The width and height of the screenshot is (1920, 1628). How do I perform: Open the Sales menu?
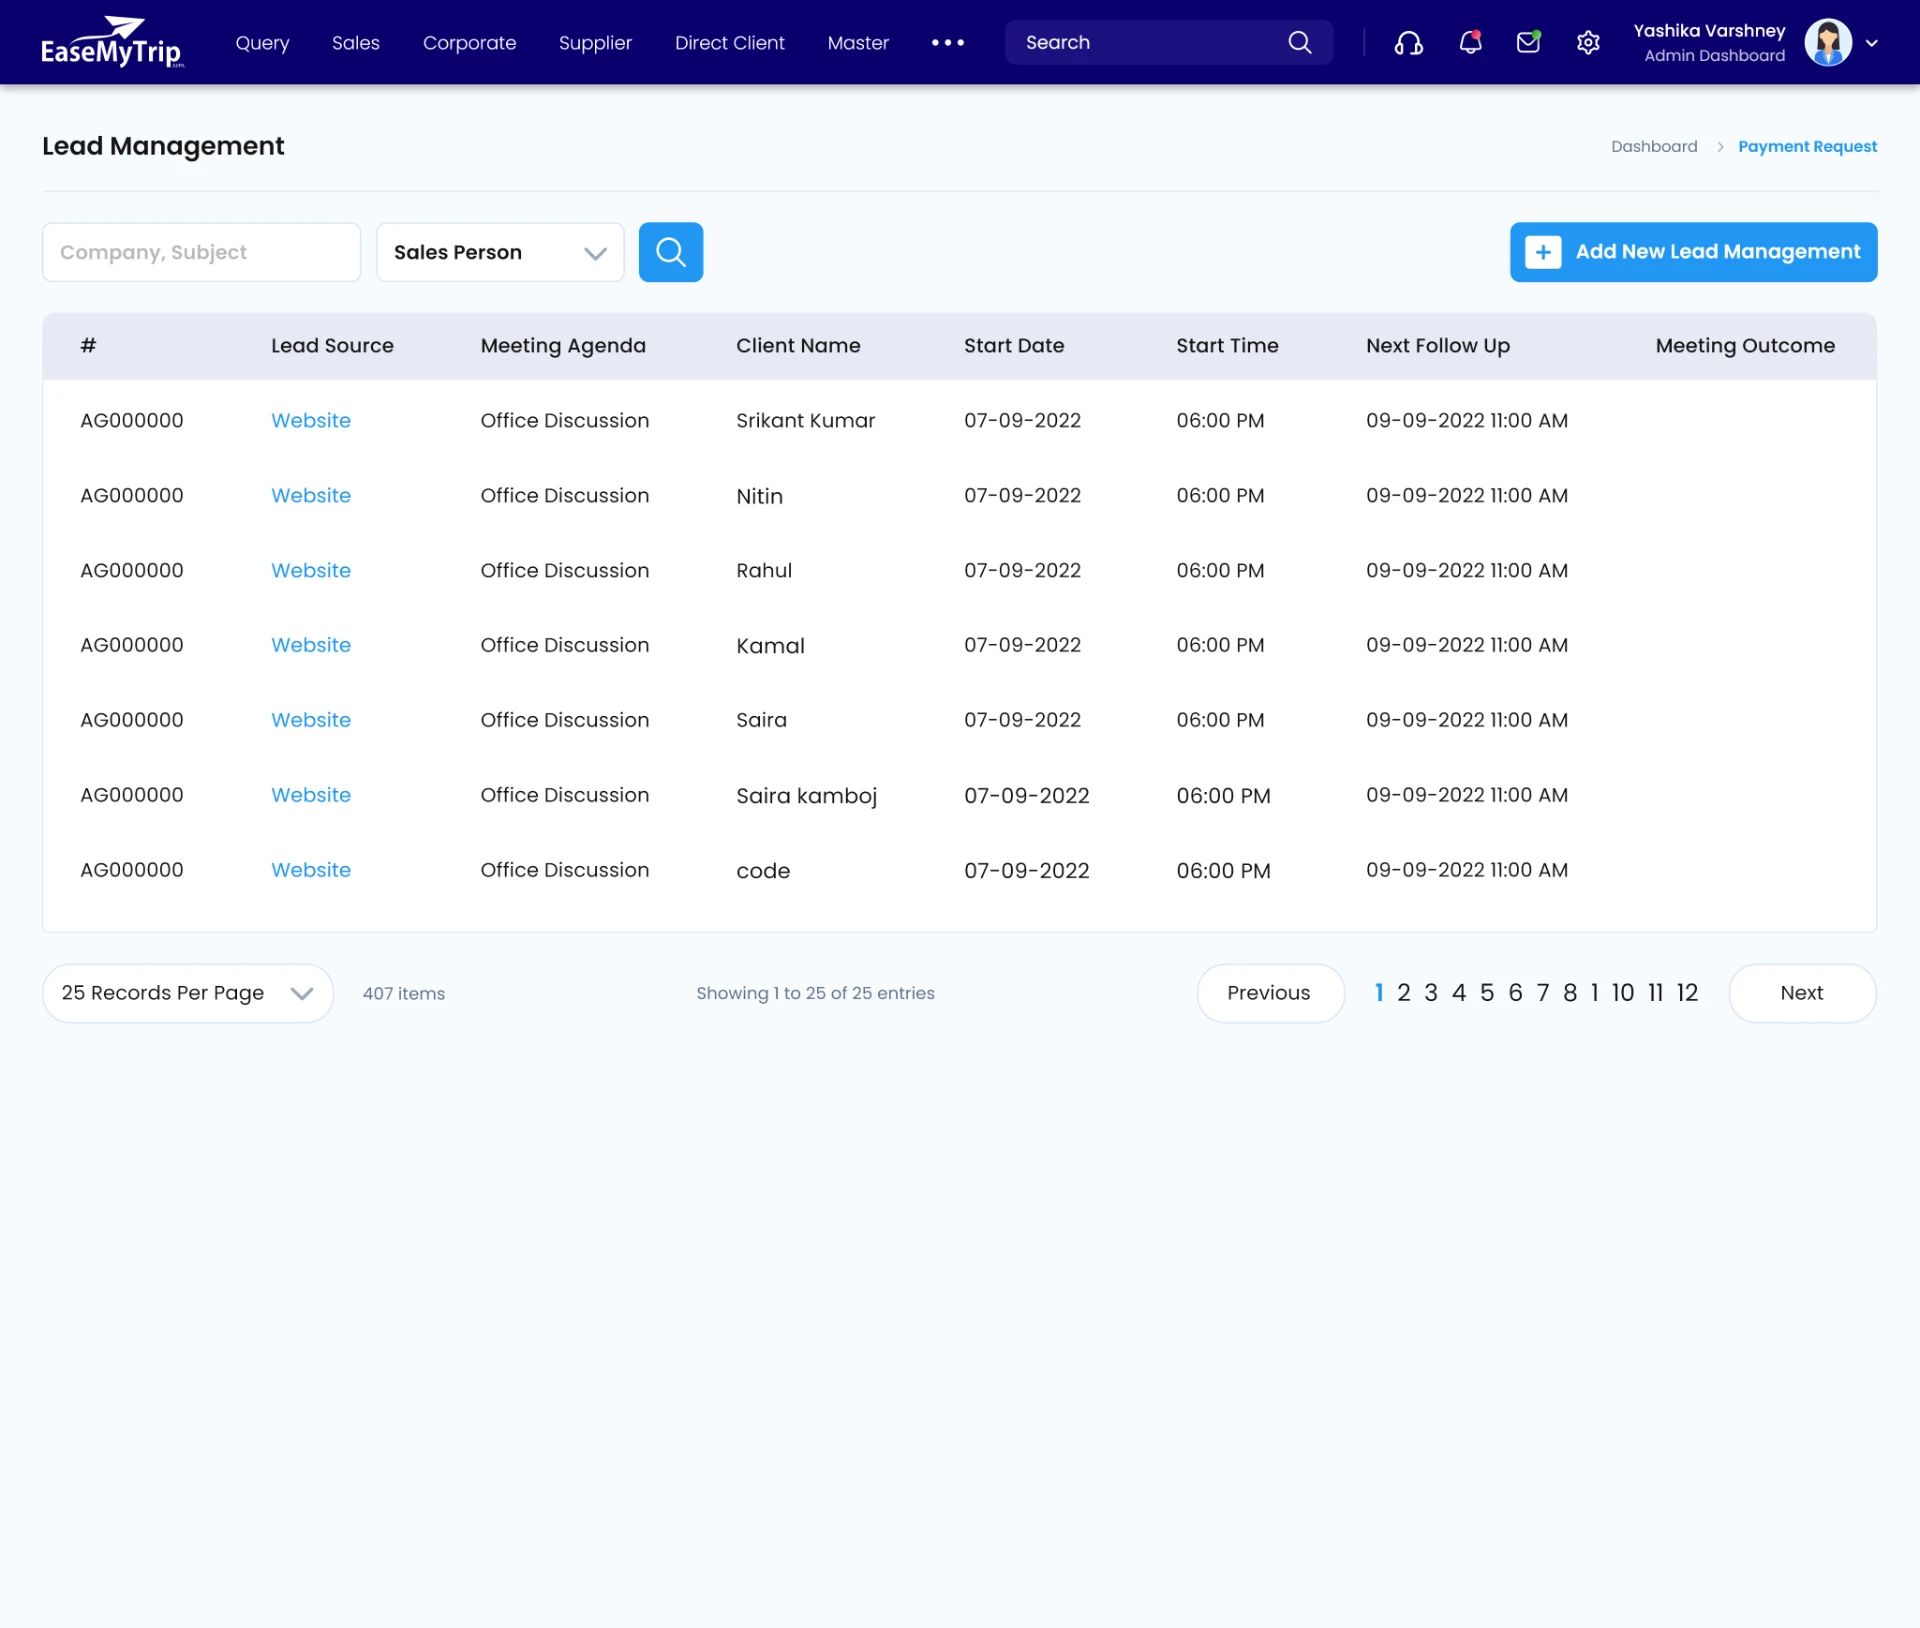[x=356, y=42]
